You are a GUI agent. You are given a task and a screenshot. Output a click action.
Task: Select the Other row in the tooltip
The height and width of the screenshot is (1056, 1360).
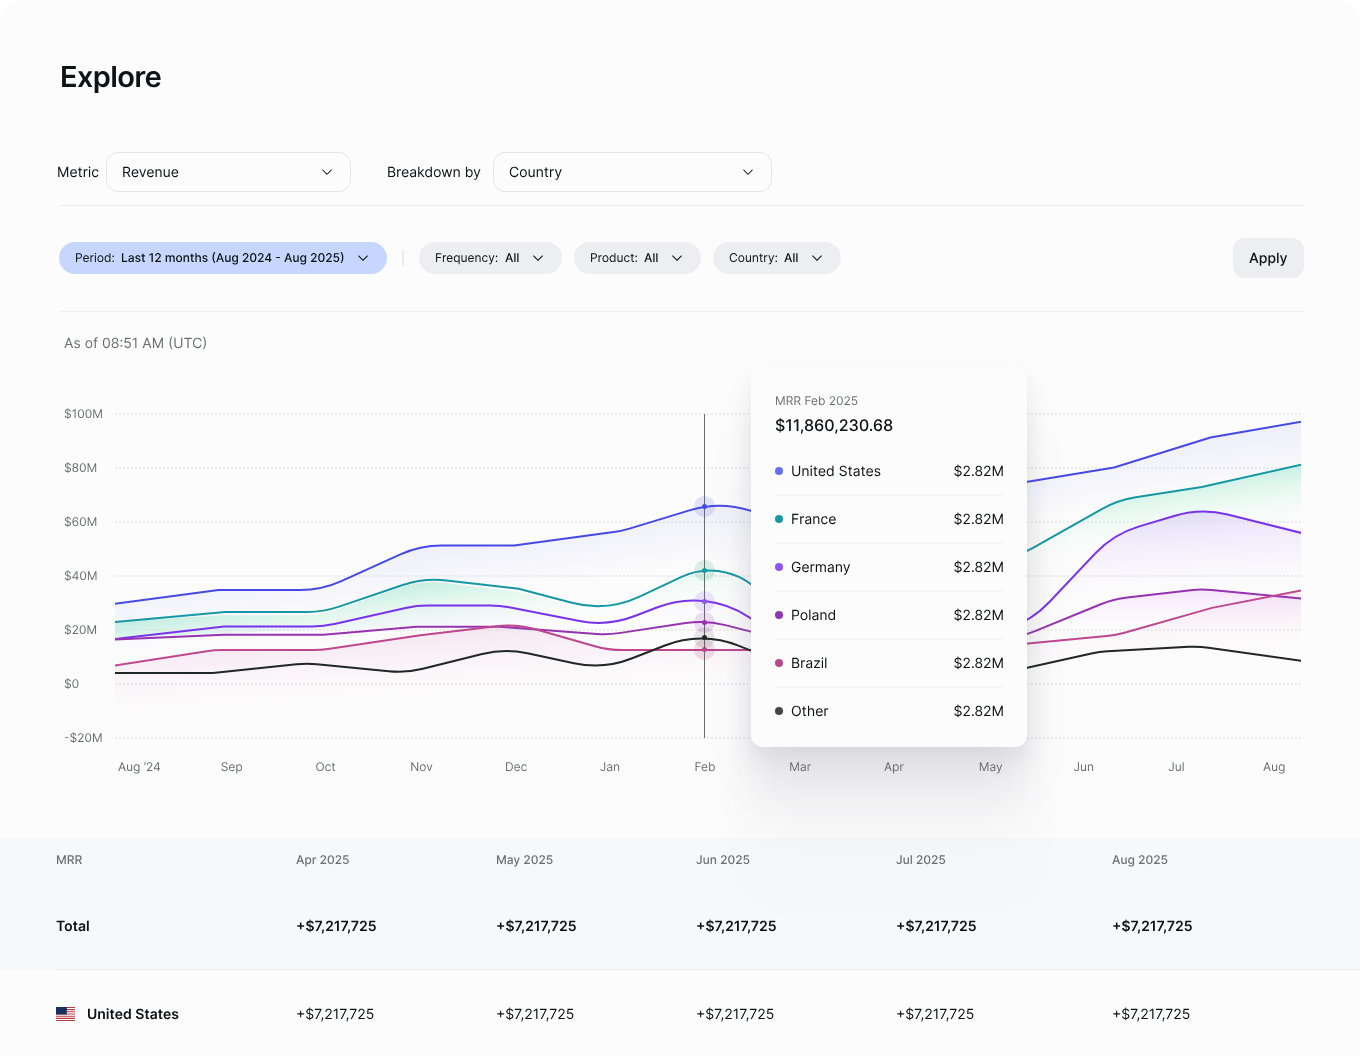tap(889, 711)
